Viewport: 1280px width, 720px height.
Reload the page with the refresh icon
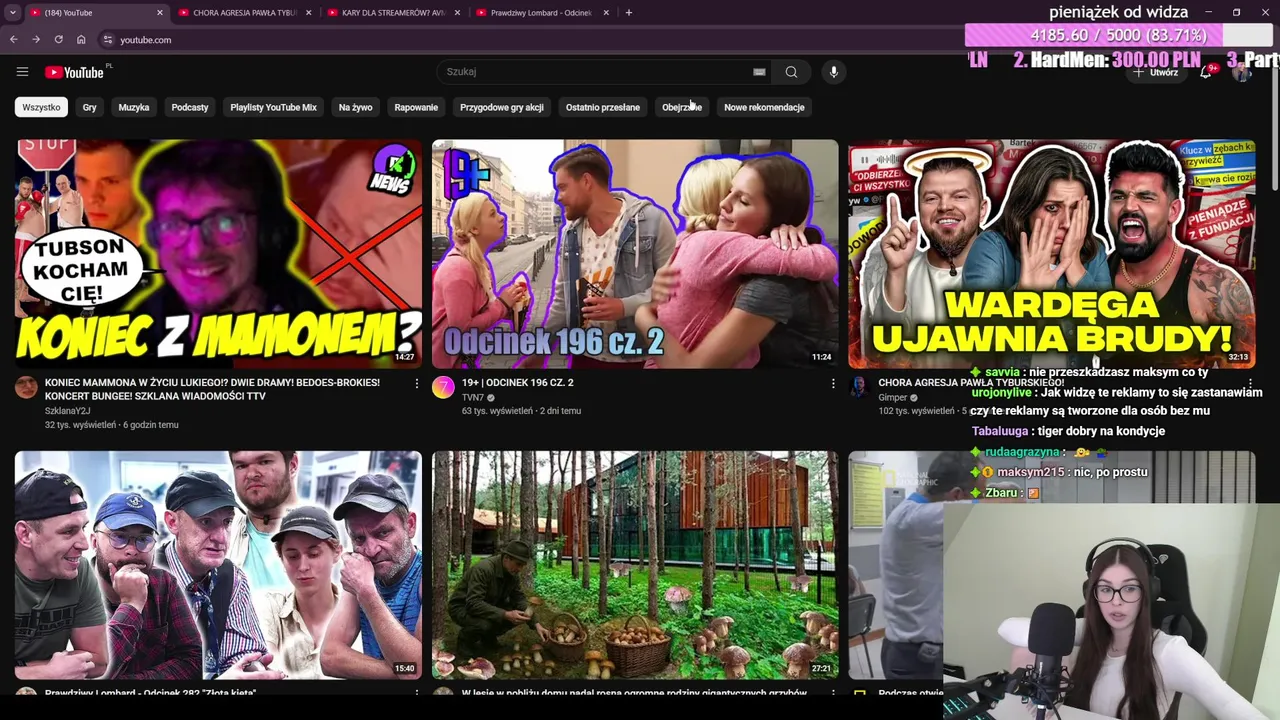click(x=58, y=40)
